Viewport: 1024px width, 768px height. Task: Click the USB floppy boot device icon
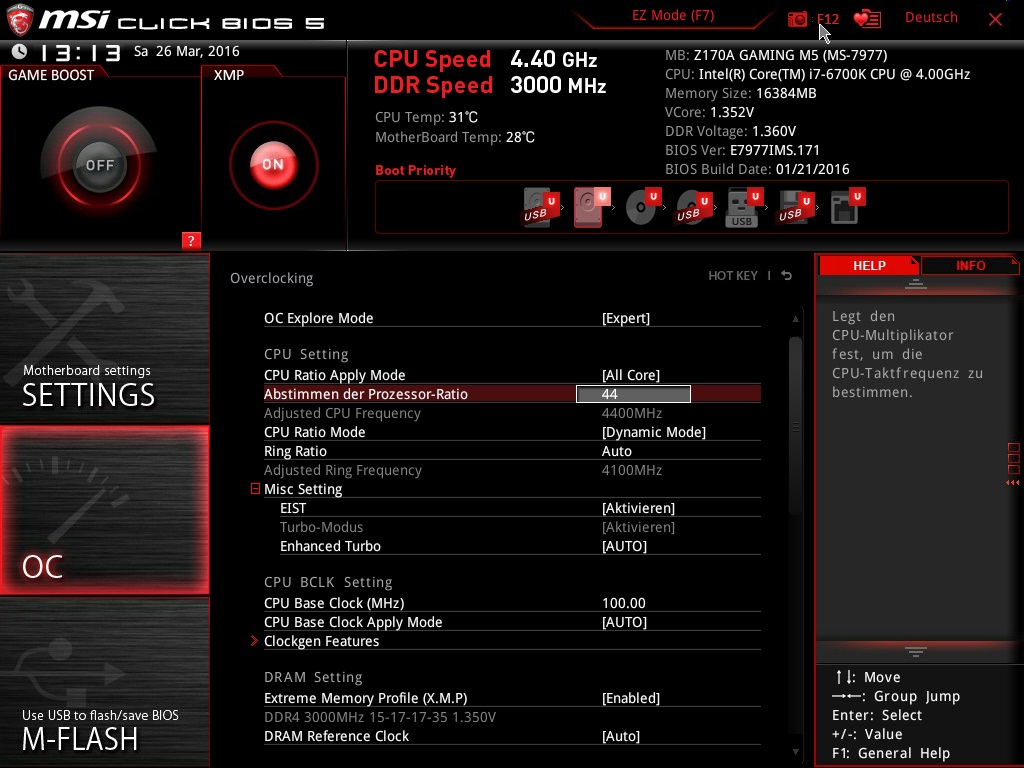(x=795, y=206)
